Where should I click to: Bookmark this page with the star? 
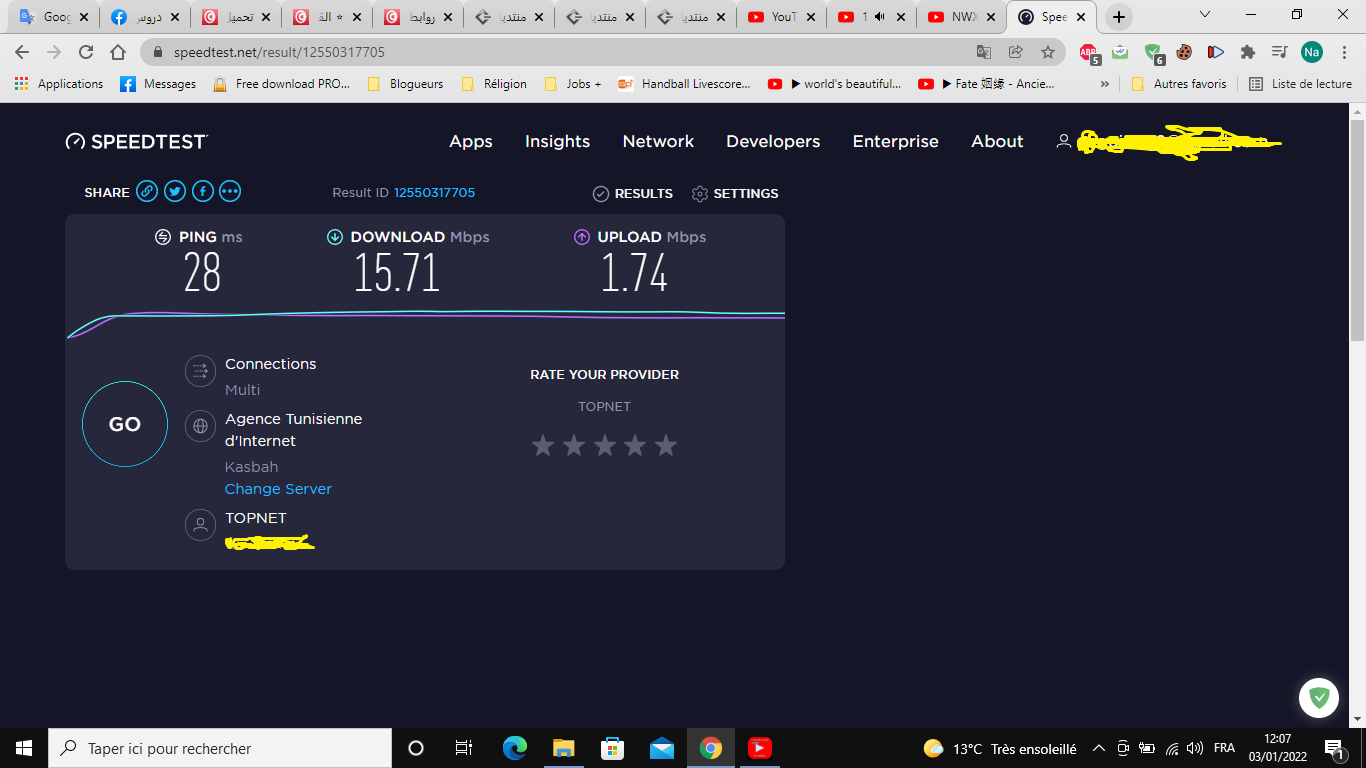[x=1047, y=52]
